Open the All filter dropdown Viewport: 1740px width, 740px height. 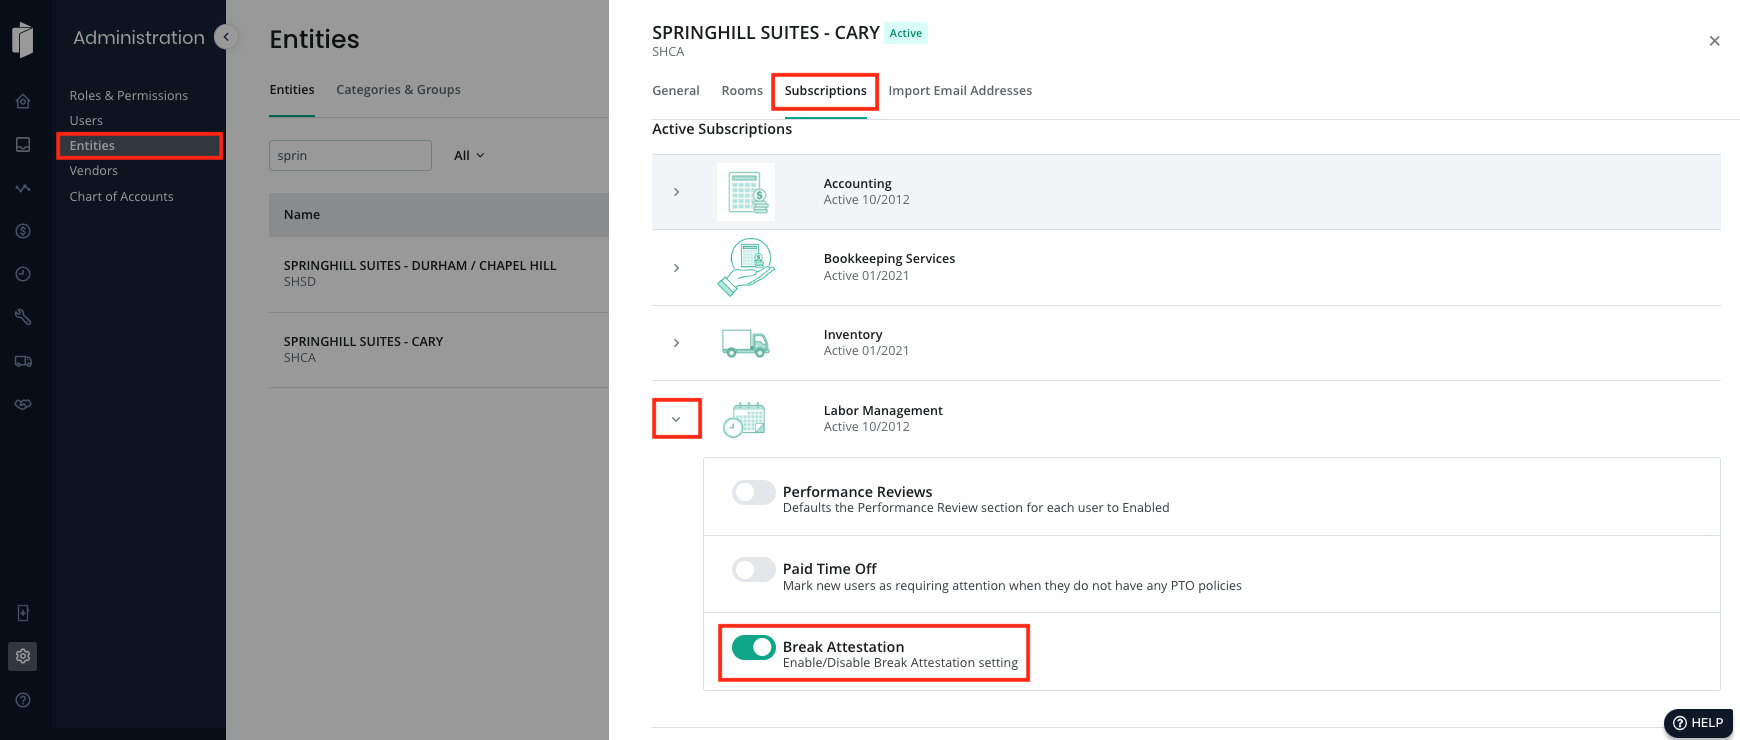(469, 155)
